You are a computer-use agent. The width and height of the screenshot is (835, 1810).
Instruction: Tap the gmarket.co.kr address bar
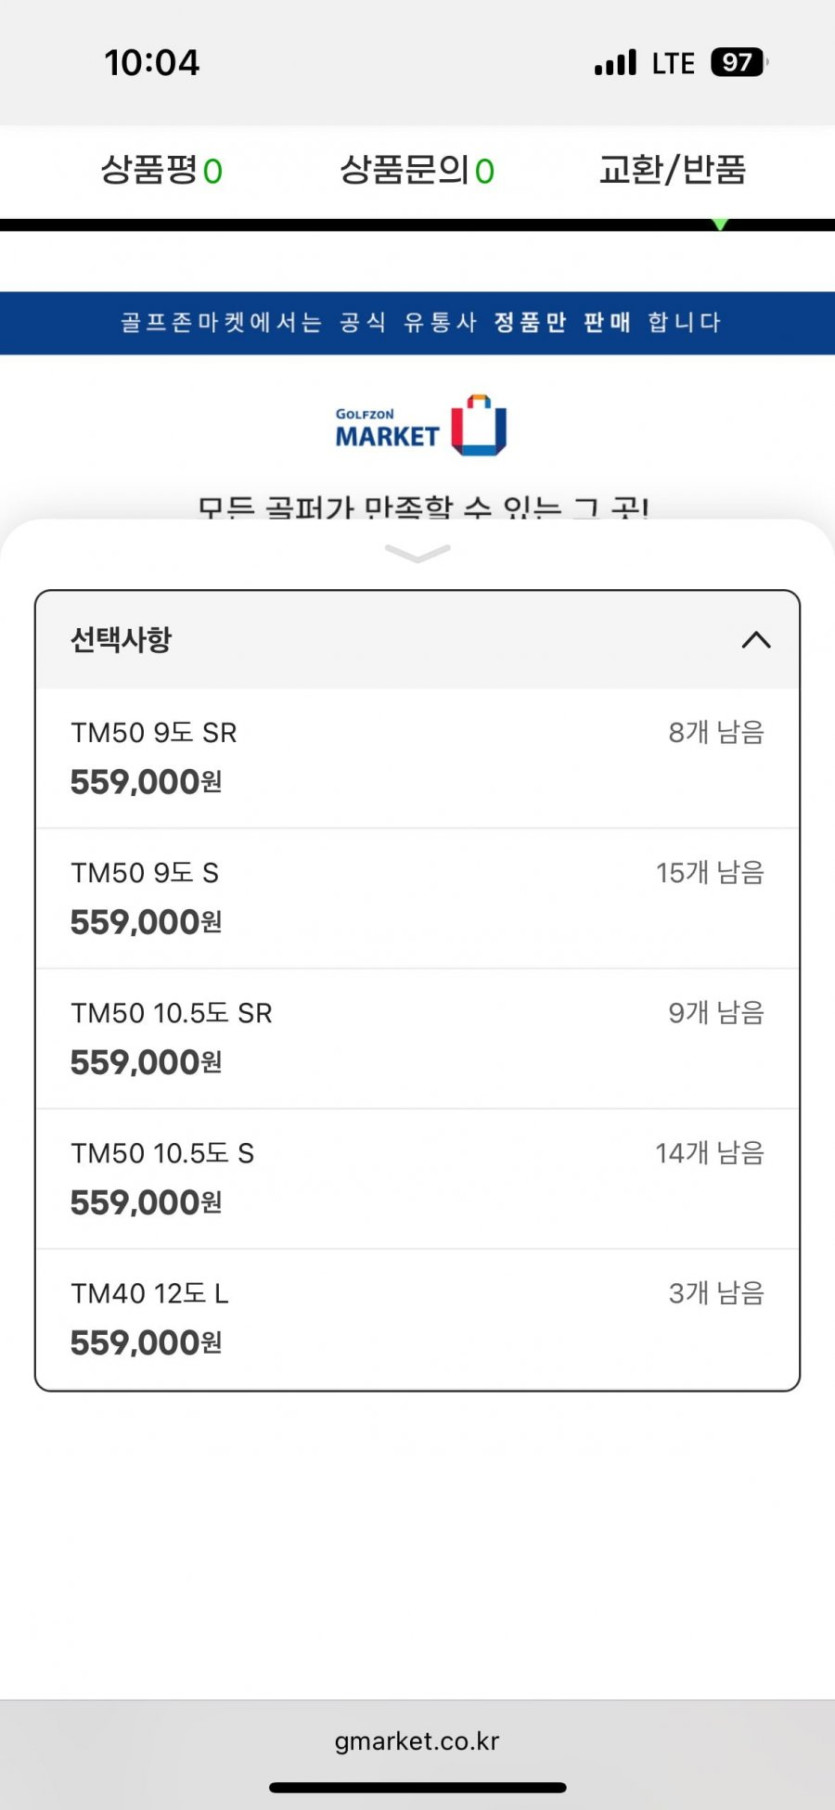click(417, 1741)
